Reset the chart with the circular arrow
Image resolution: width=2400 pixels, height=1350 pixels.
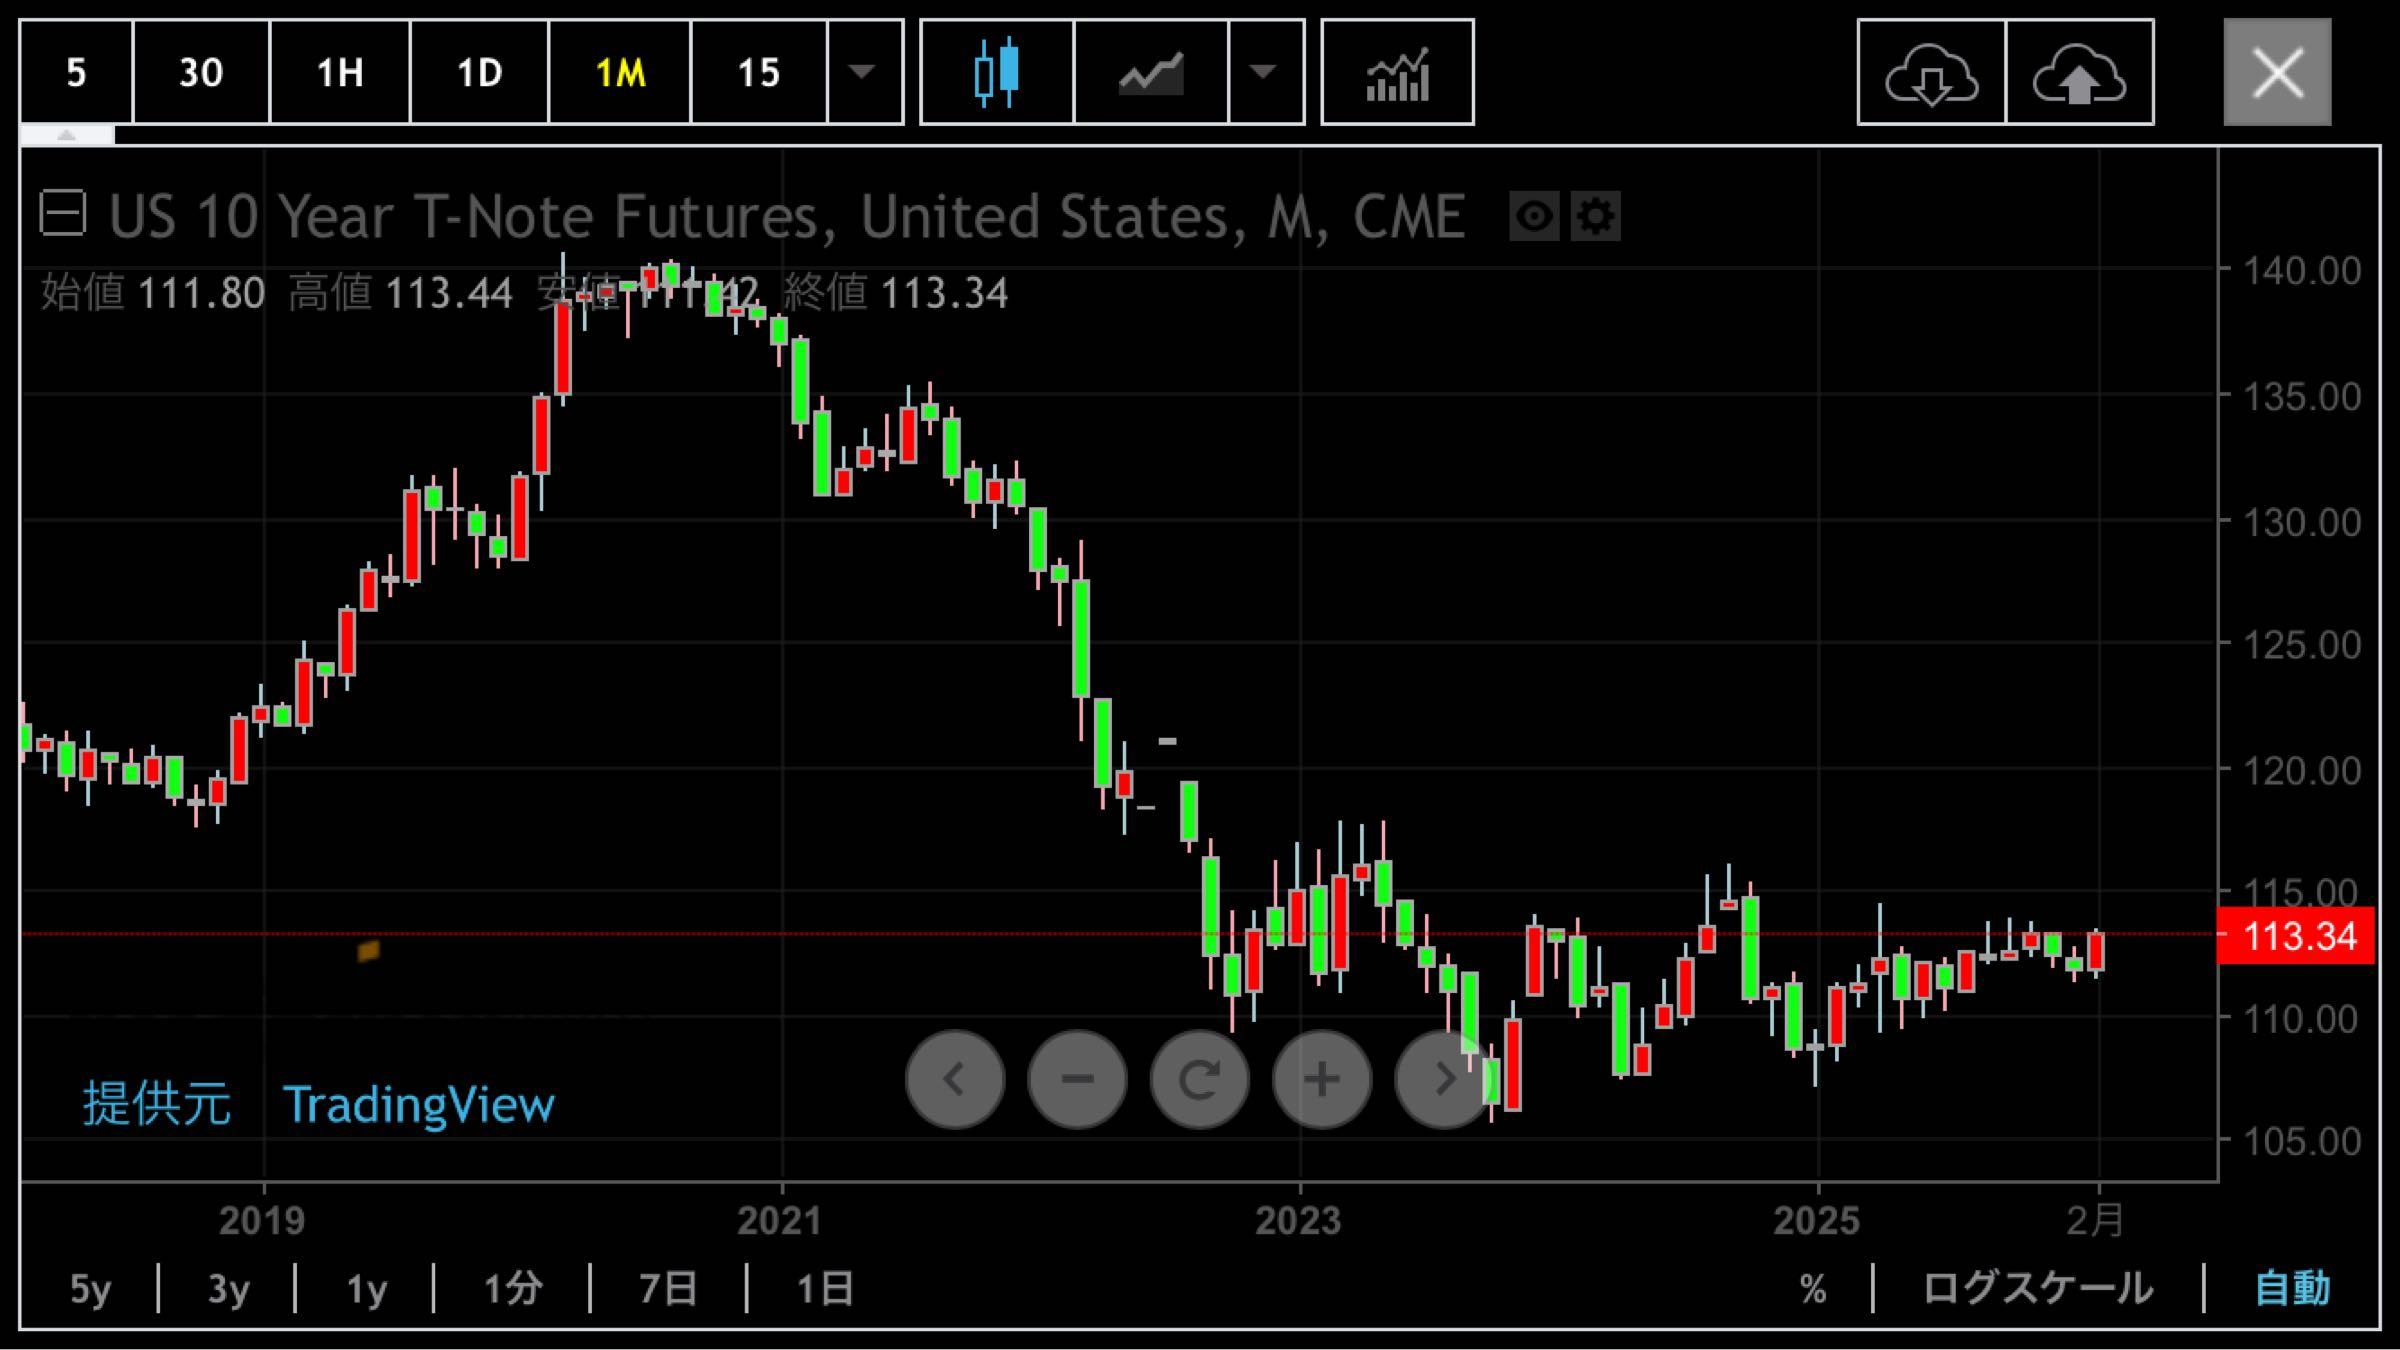1199,1079
